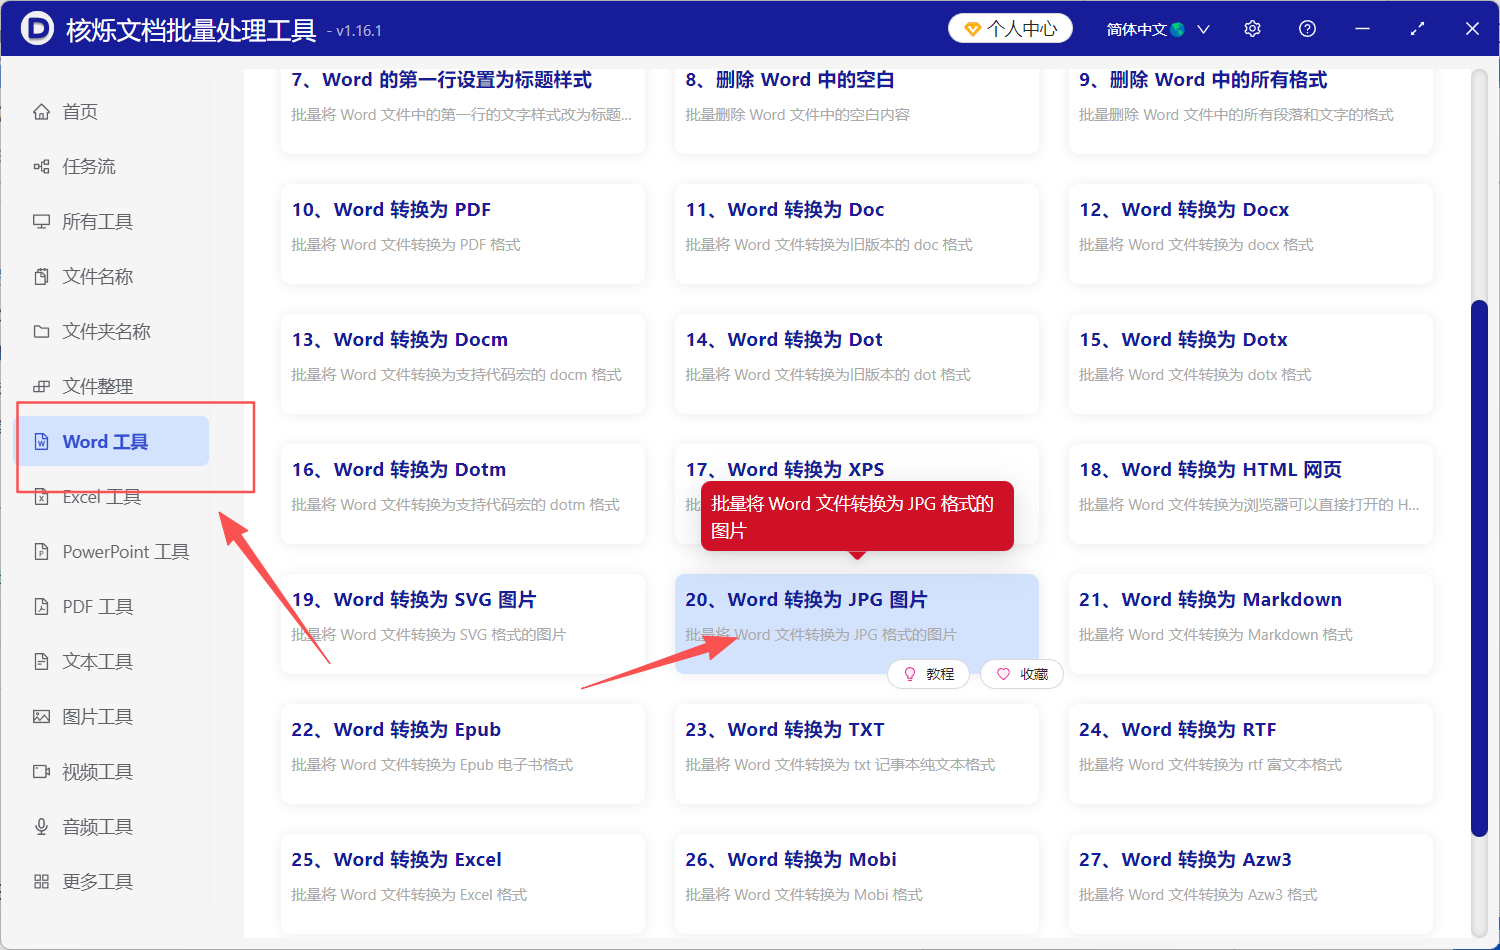The image size is (1500, 950).
Task: Select the 文件整理 icon
Action: click(x=42, y=386)
